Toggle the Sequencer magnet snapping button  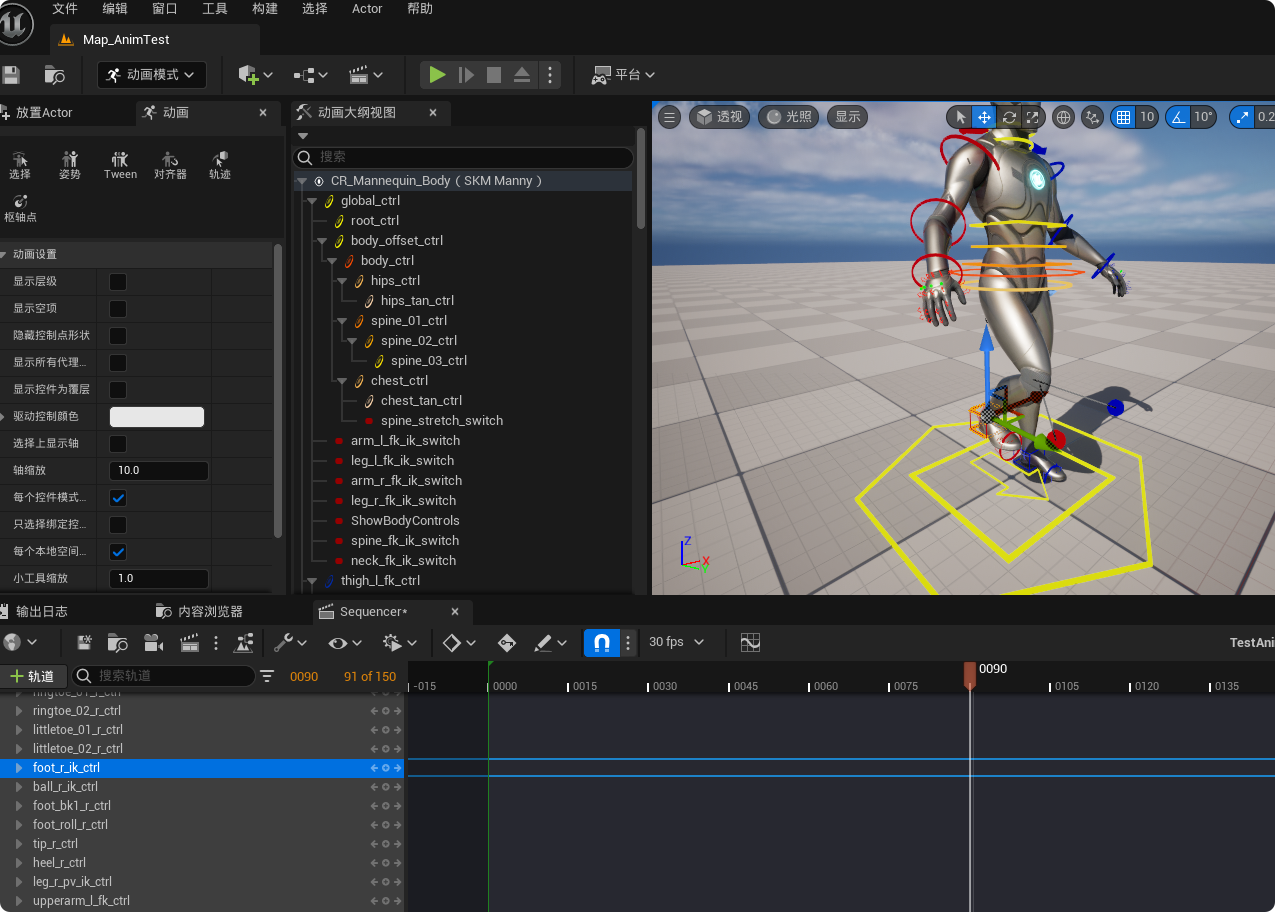[602, 642]
